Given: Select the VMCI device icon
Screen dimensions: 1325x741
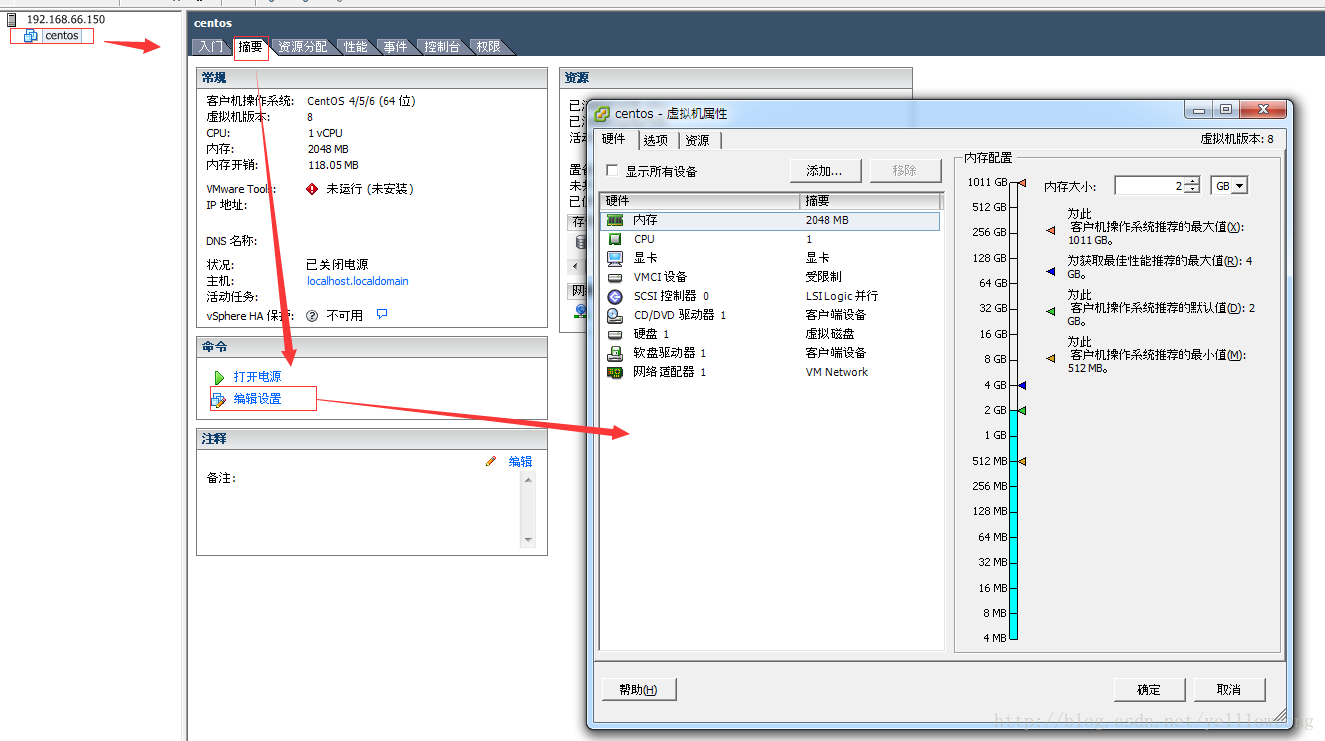Looking at the screenshot, I should (615, 277).
